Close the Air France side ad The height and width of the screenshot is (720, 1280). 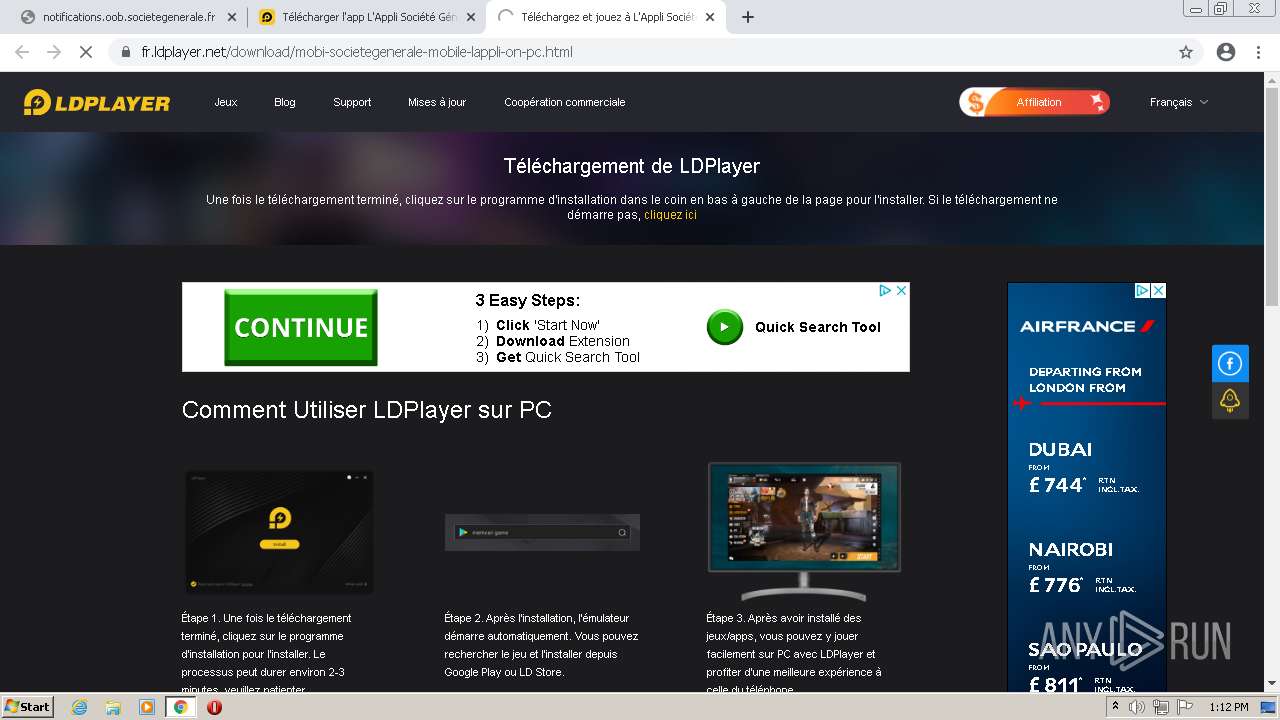pos(1158,290)
